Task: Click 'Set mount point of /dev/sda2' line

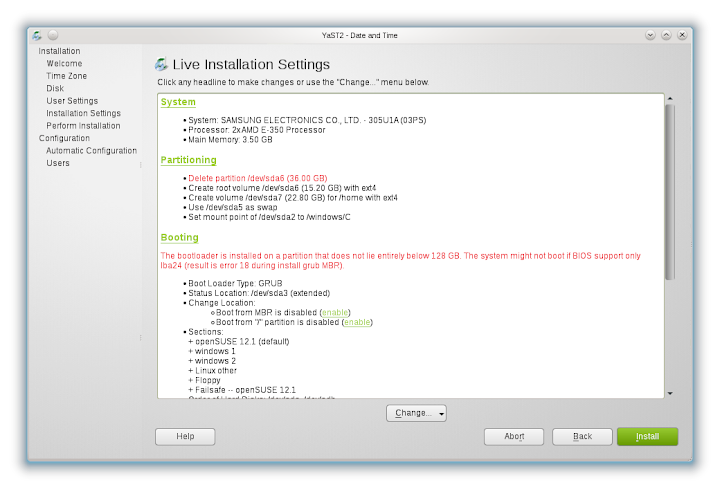Action: 269,217
